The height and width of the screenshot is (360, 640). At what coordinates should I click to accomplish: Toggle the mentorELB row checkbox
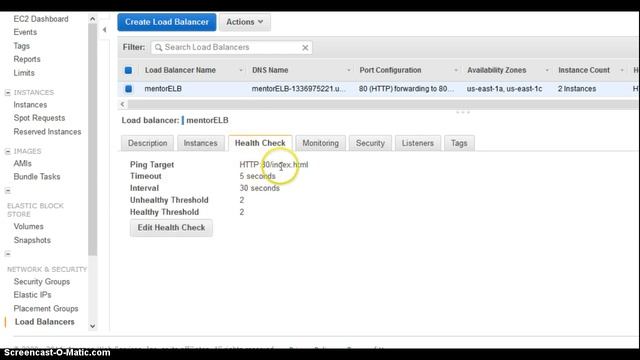[x=129, y=89]
